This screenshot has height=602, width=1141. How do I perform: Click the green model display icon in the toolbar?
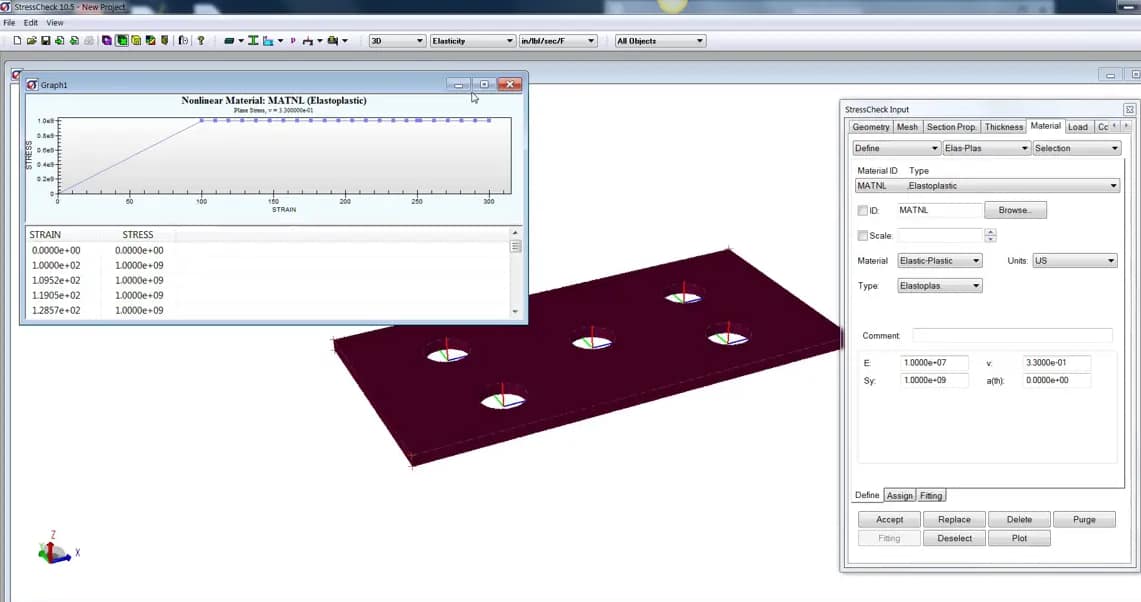[121, 40]
